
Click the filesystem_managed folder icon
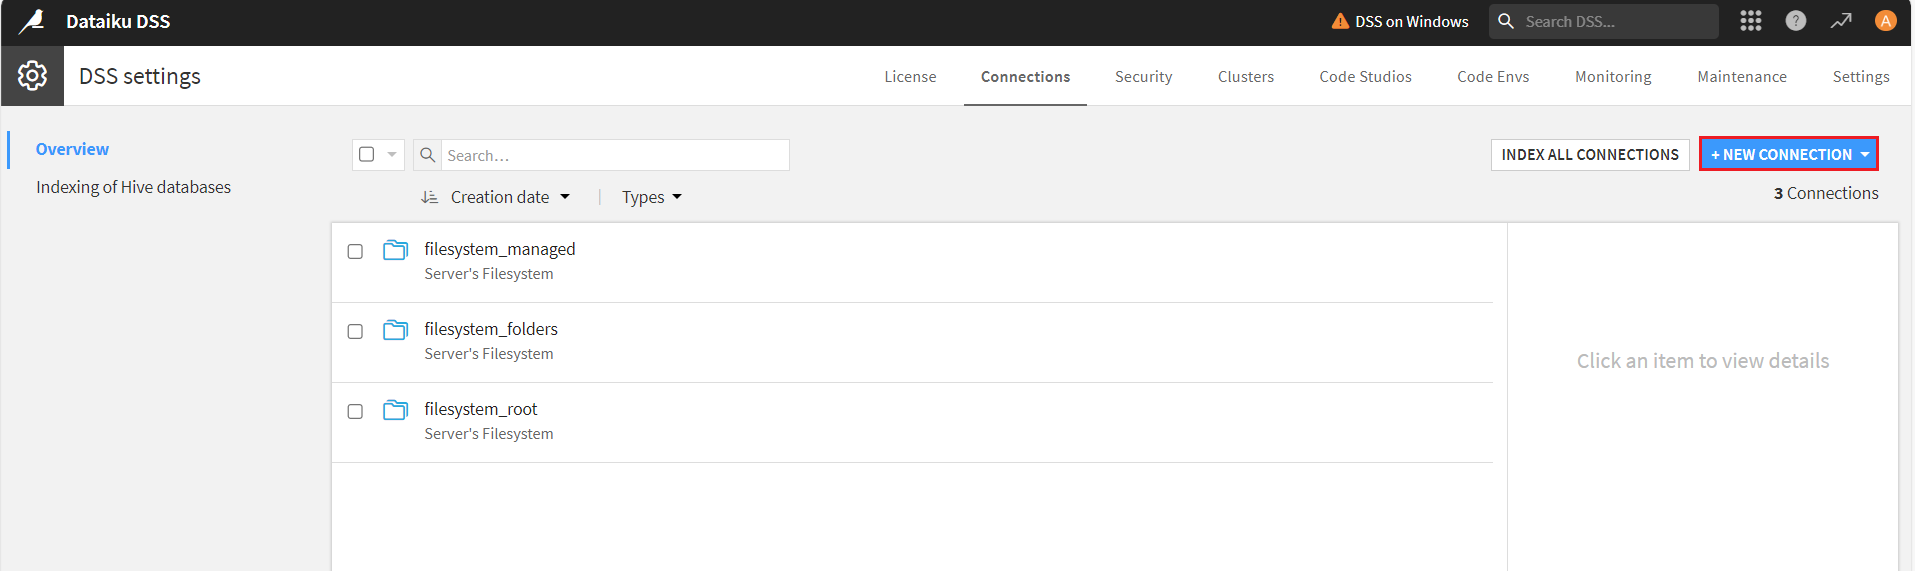pos(396,250)
